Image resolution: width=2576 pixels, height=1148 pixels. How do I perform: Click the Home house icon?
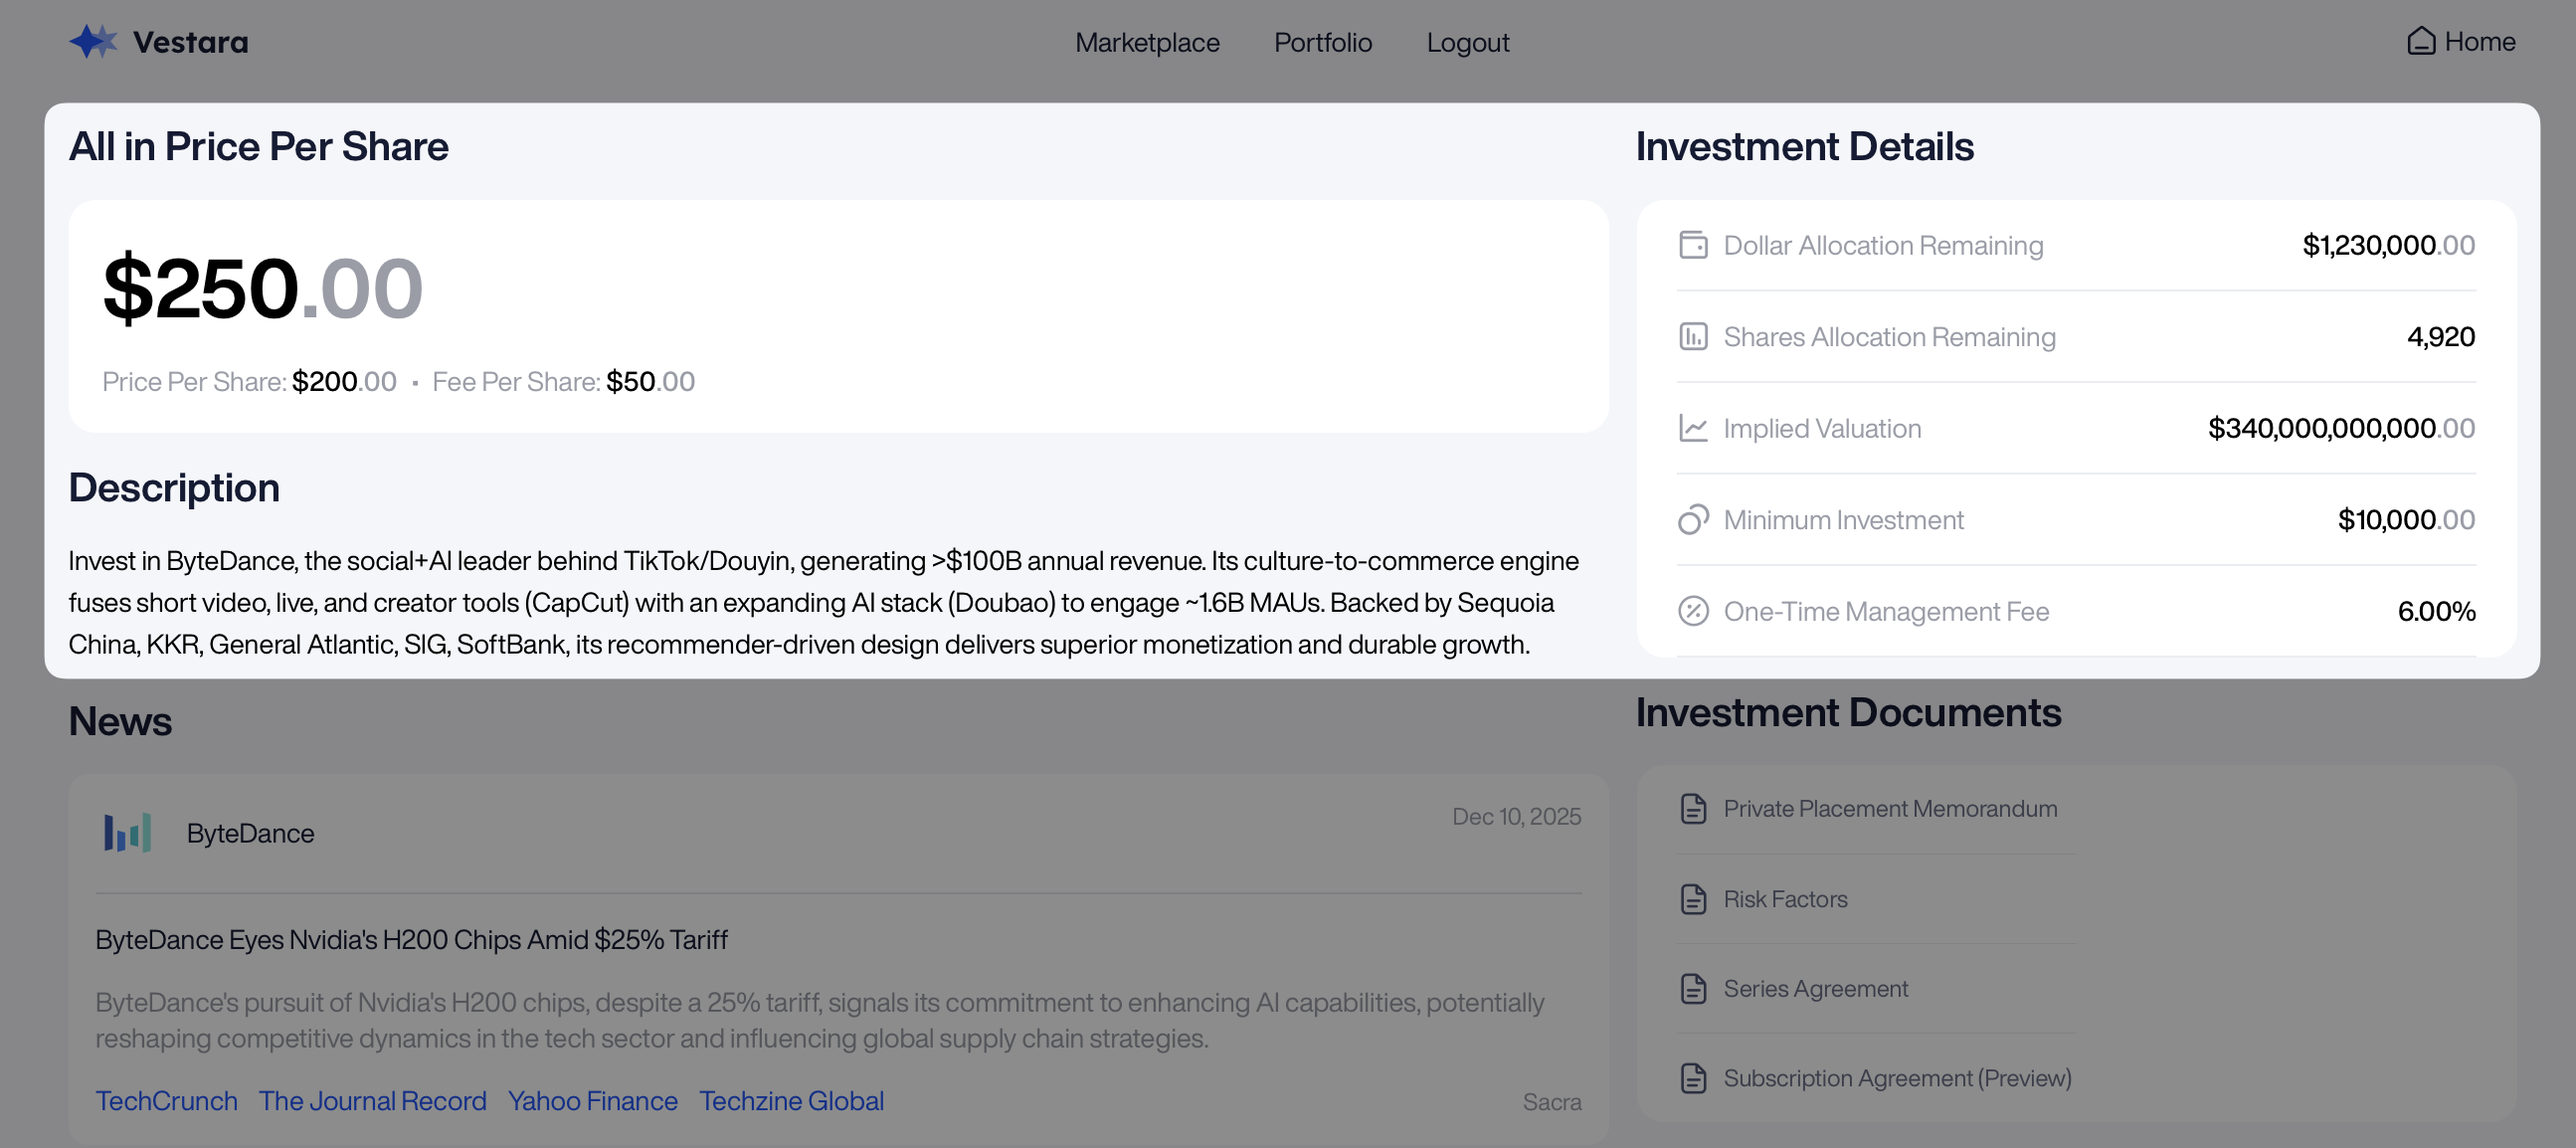point(2420,41)
